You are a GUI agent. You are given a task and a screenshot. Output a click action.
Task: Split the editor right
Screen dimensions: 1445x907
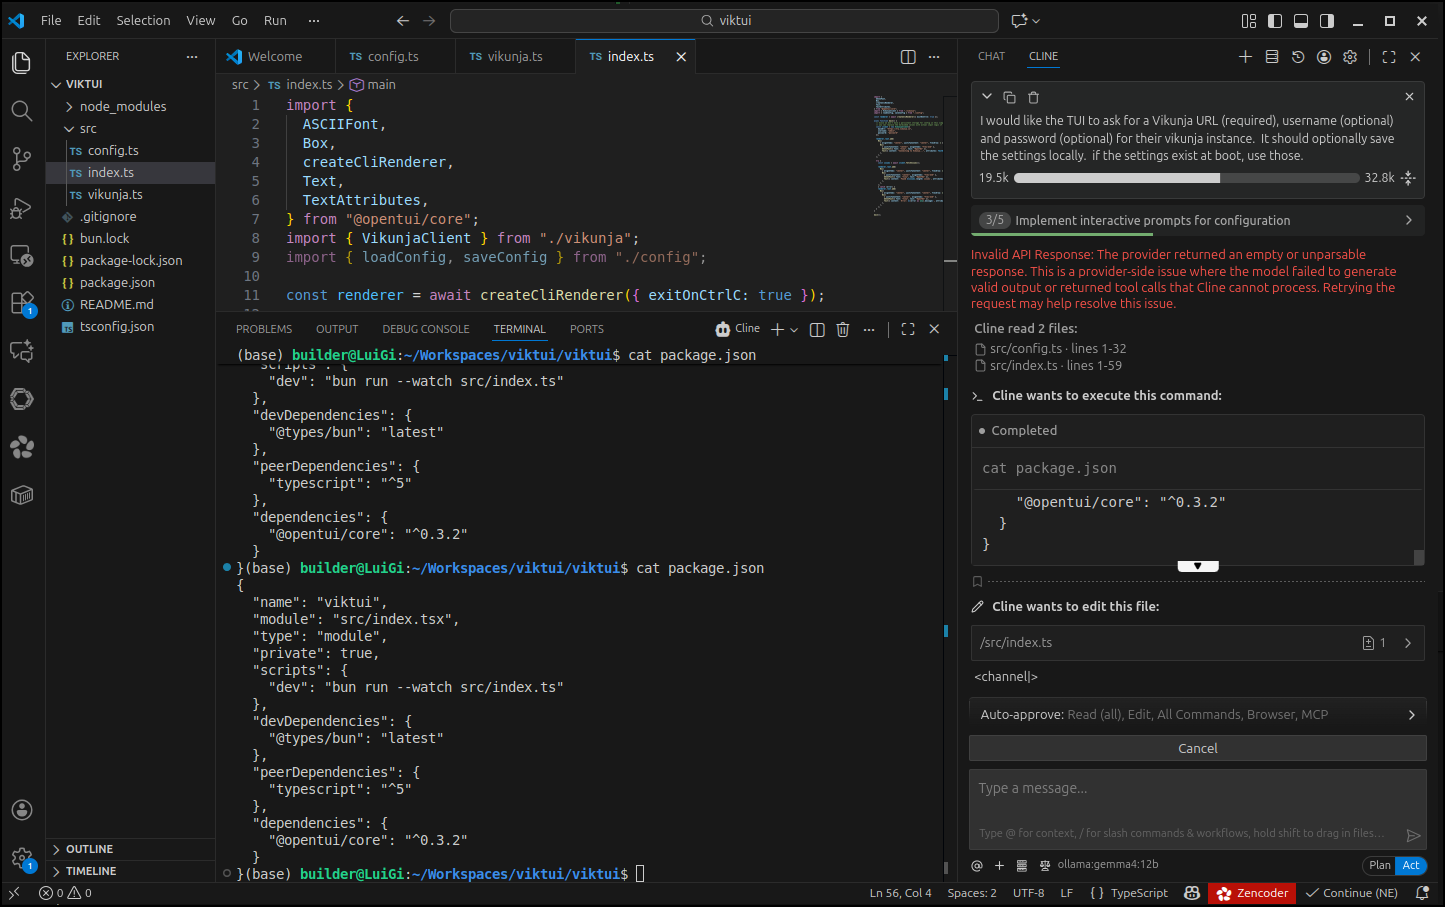(908, 57)
